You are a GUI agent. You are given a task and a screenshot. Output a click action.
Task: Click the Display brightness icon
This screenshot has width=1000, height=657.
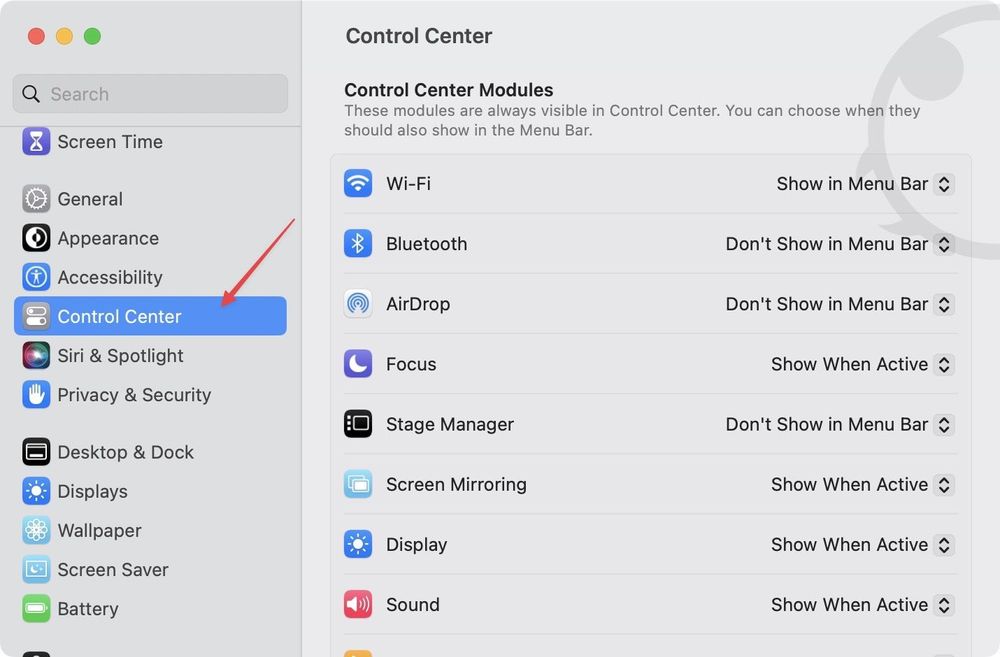(x=357, y=544)
